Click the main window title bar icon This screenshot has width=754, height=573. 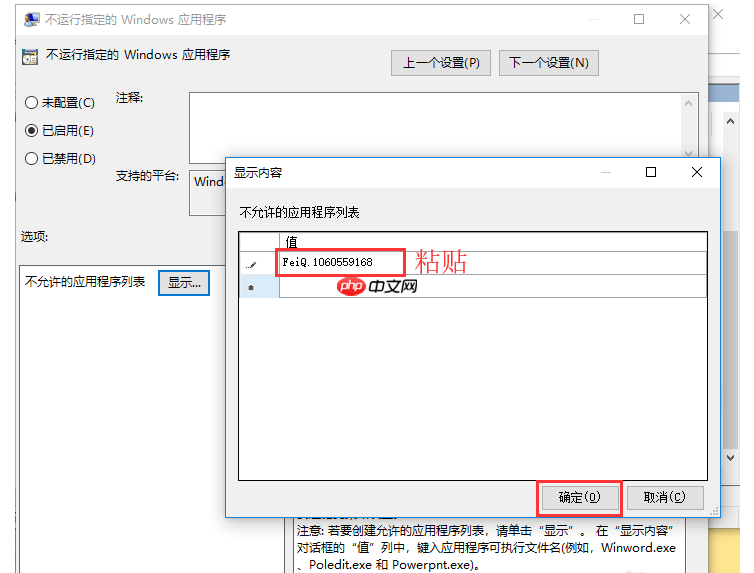click(32, 19)
